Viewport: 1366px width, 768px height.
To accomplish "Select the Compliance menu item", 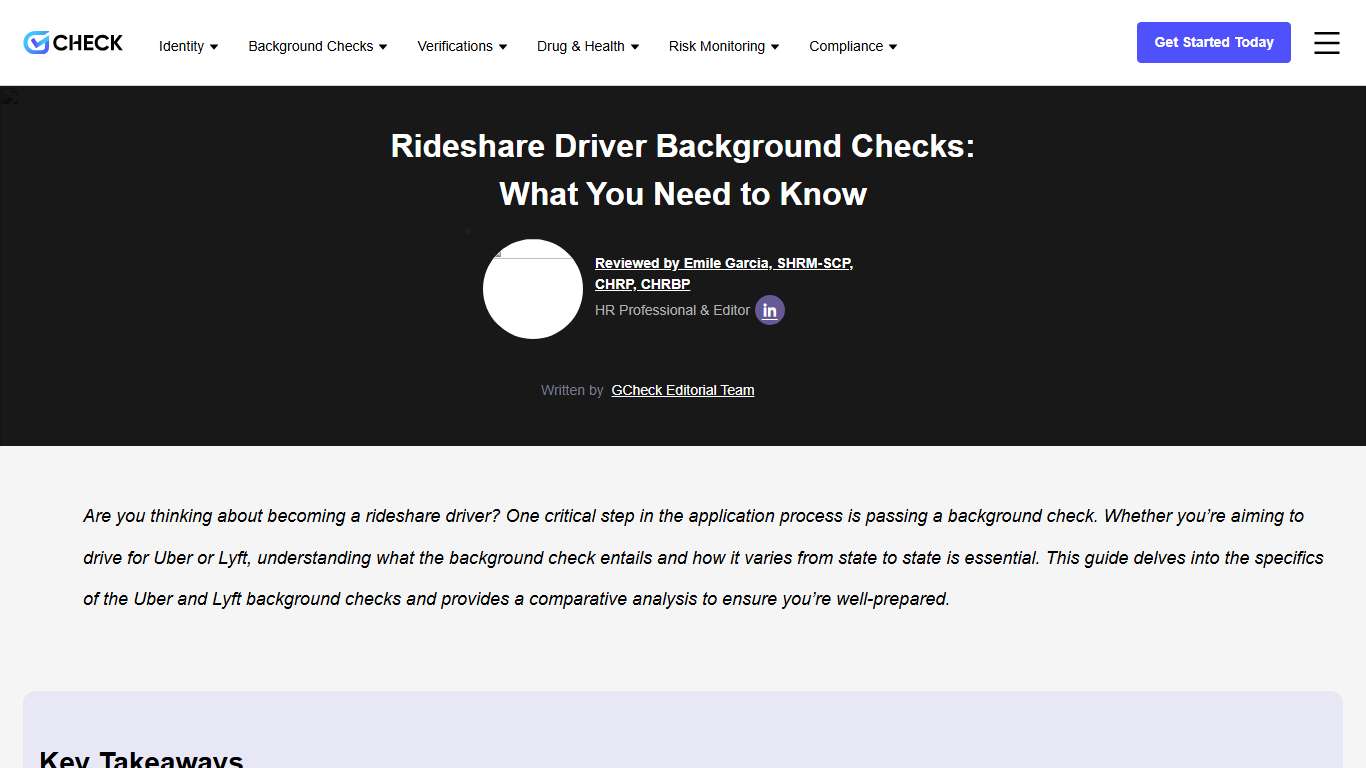I will point(852,46).
